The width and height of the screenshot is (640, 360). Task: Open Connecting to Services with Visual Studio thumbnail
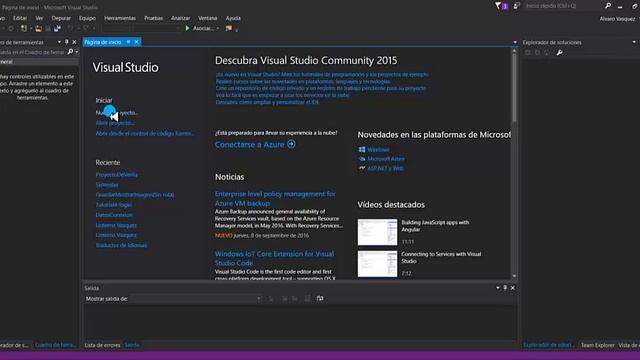click(377, 264)
